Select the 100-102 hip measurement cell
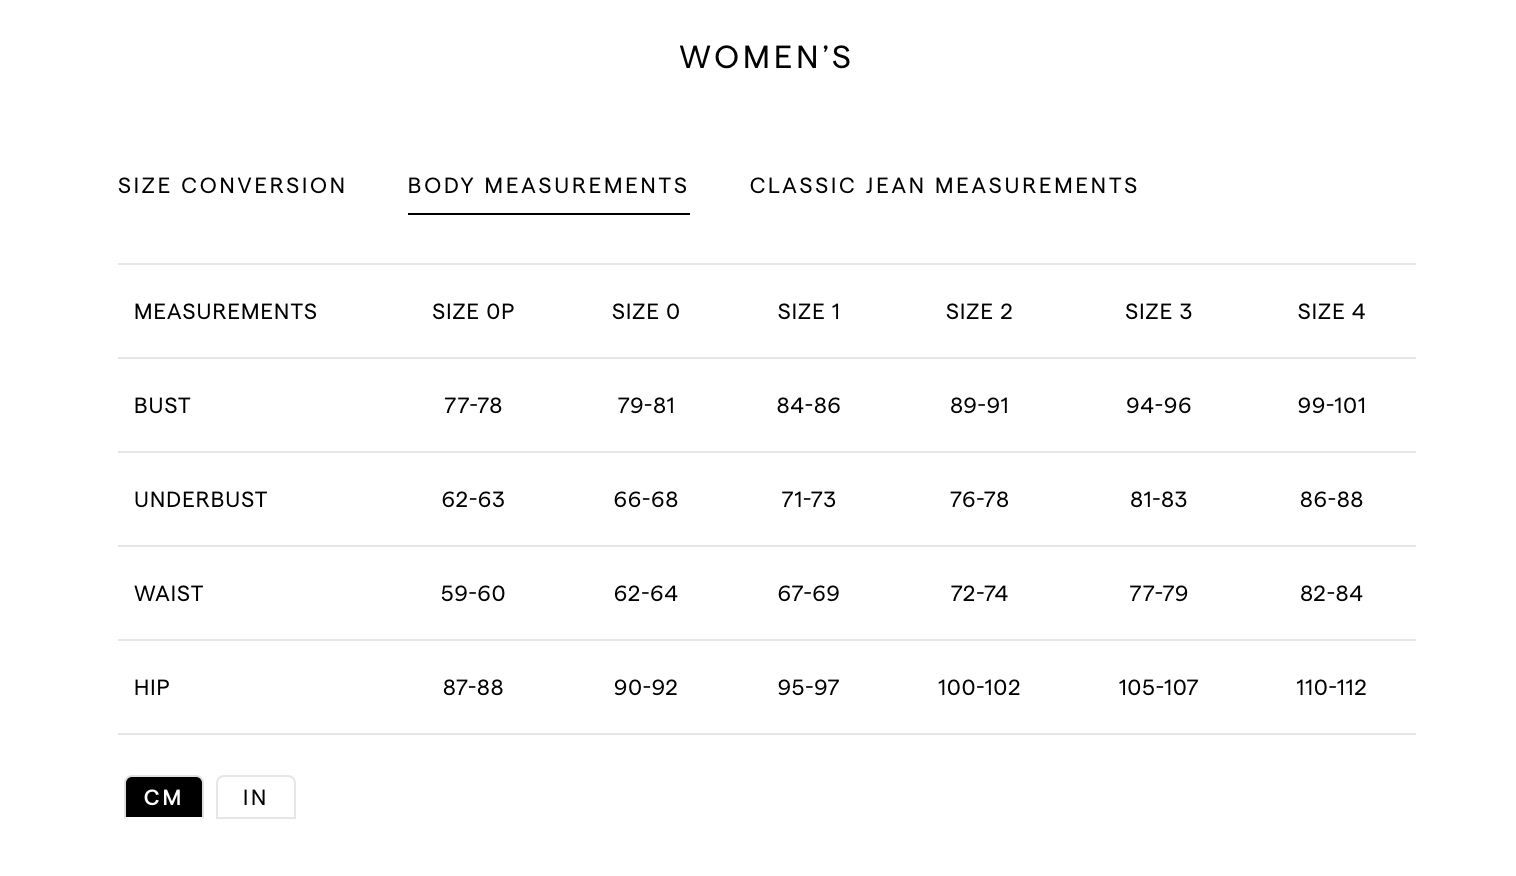 point(979,688)
